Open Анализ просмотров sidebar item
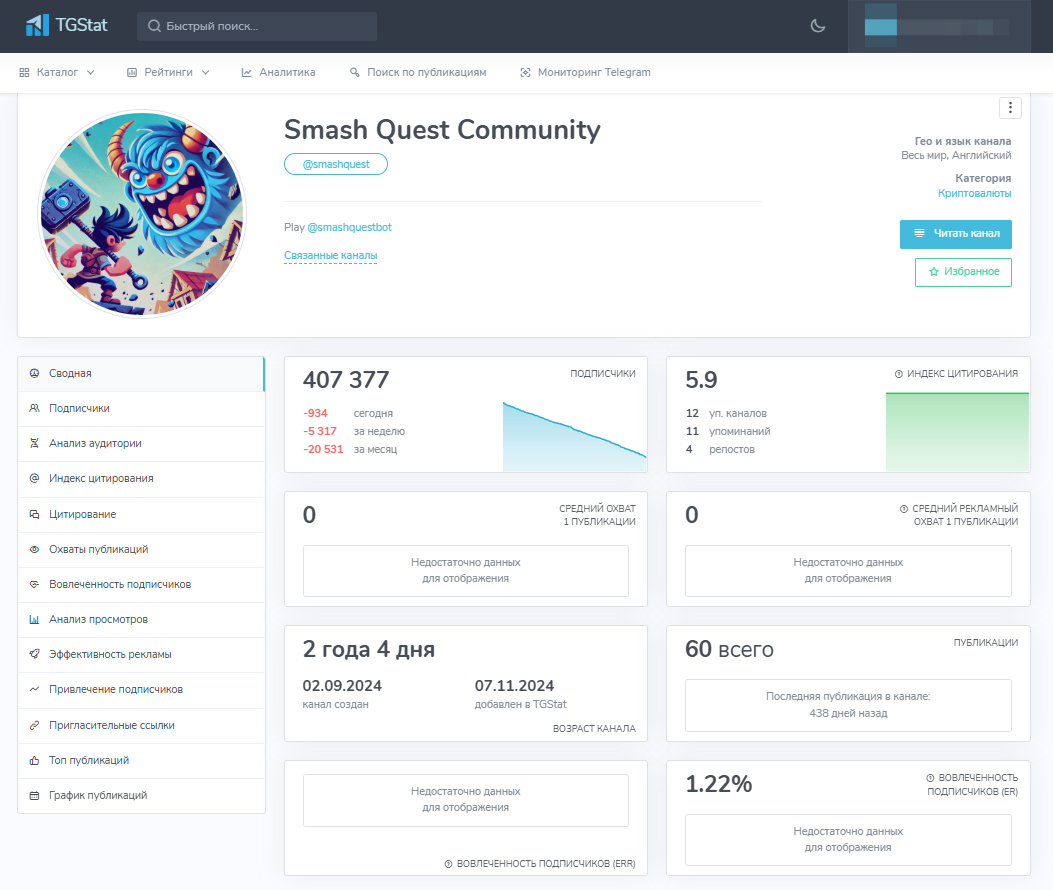The image size is (1053, 890). [x=141, y=619]
